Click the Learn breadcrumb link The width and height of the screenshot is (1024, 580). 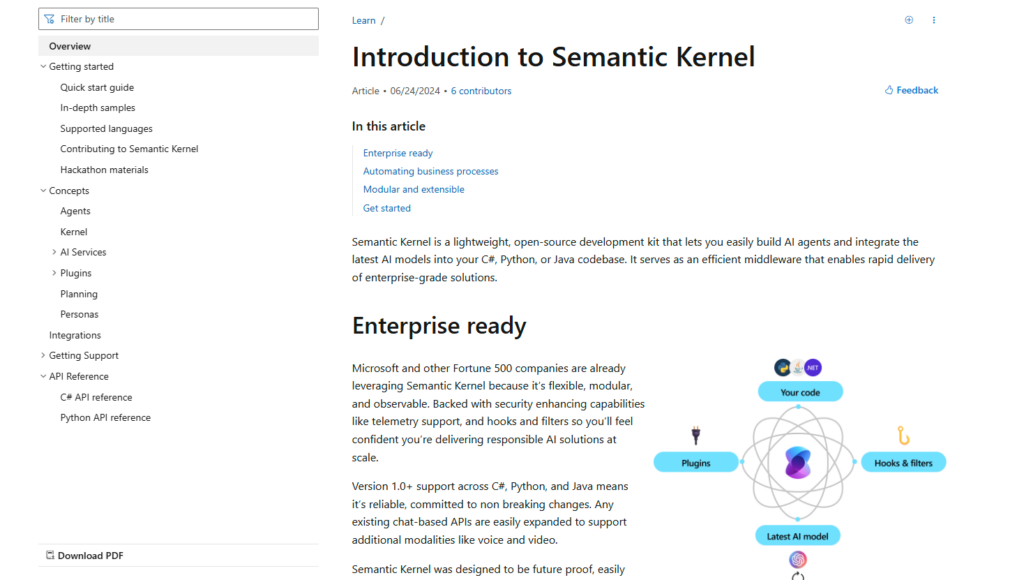(364, 20)
